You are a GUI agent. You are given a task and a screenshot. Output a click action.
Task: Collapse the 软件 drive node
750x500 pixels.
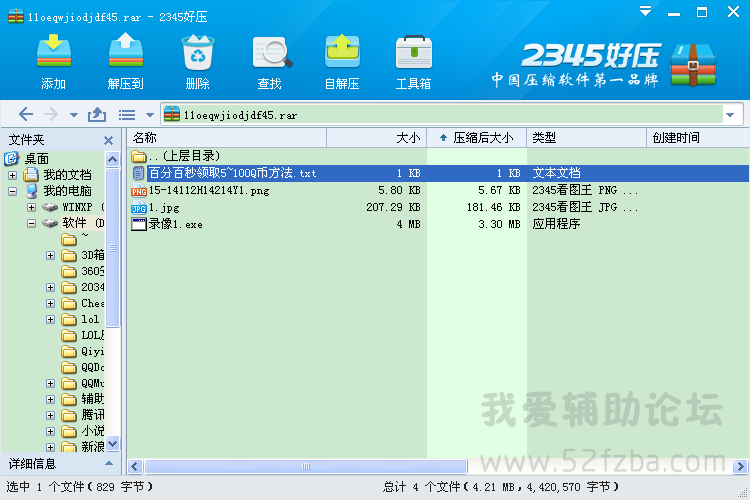pyautogui.click(x=32, y=223)
